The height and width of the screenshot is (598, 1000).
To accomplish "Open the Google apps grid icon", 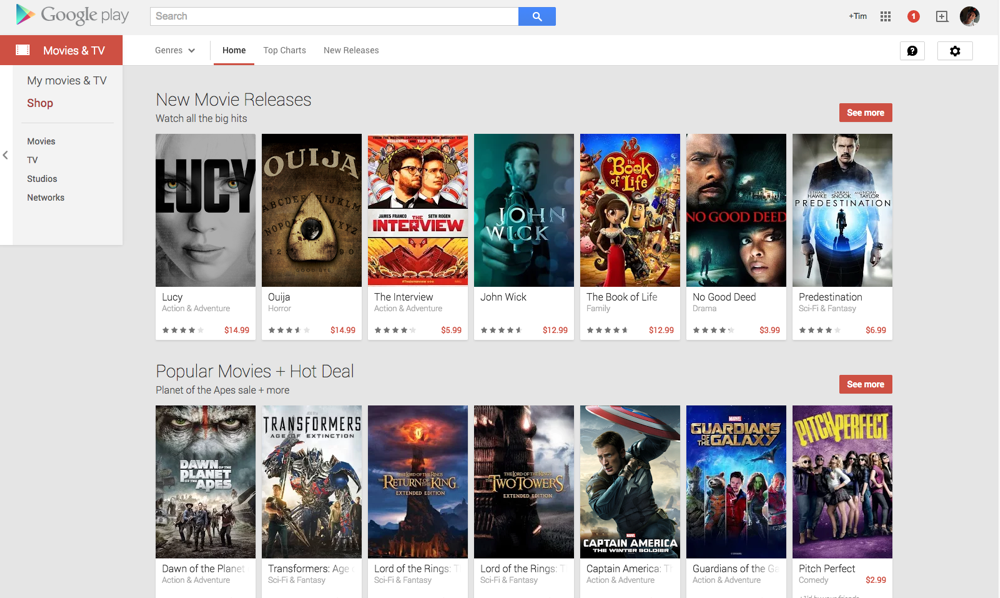I will (x=885, y=16).
